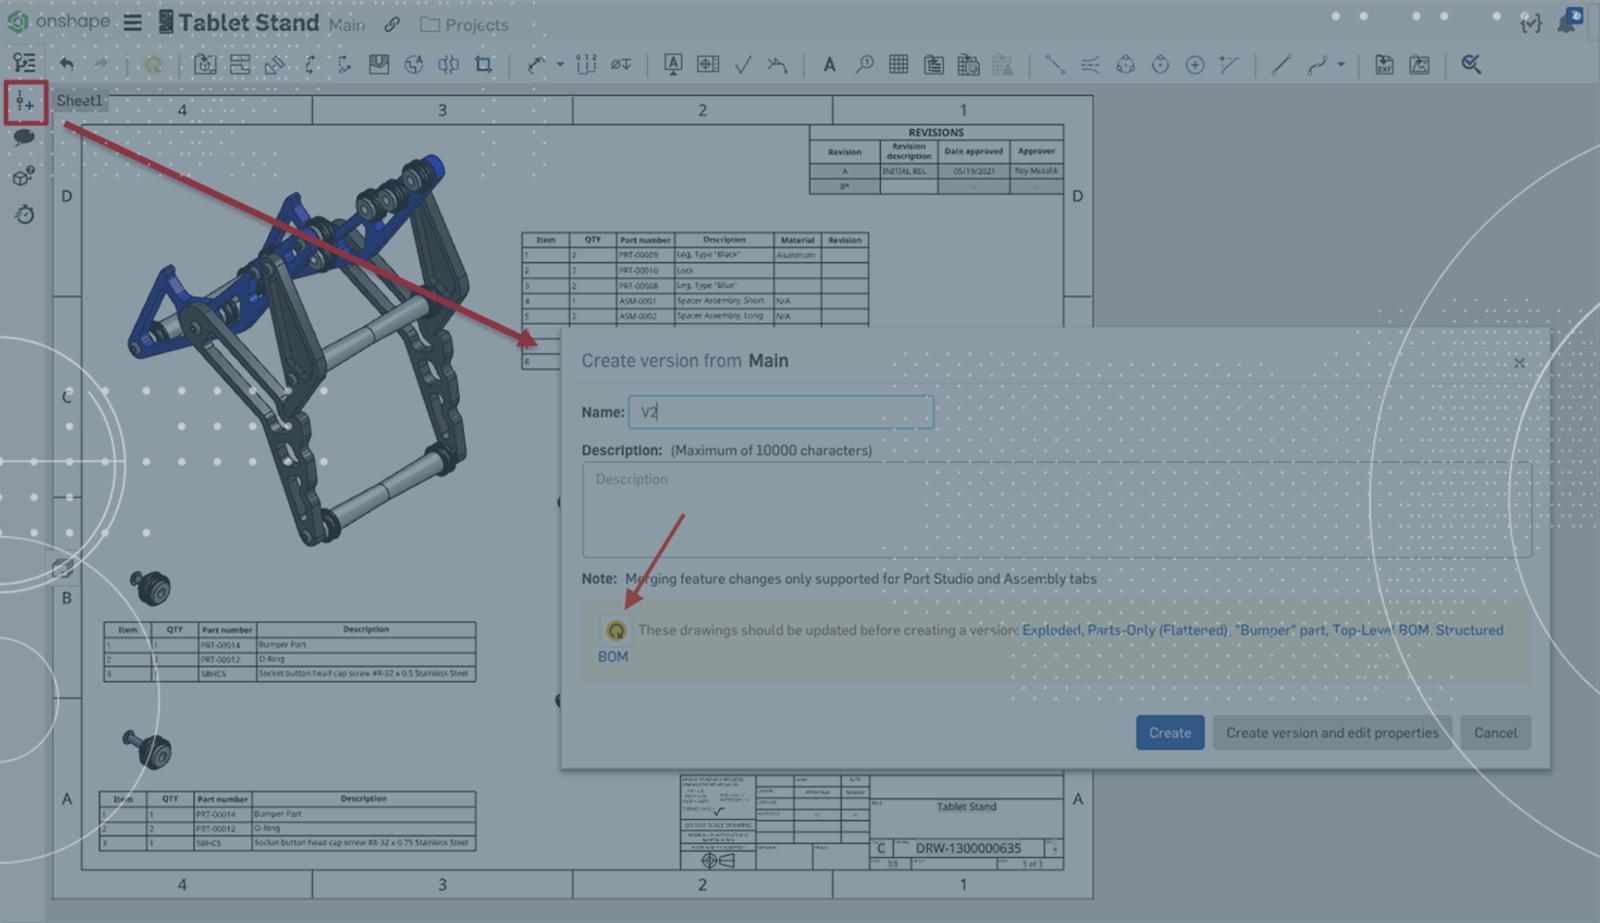Click the Create version icon in sidebar
Screen dimensions: 1600x923
(x=25, y=102)
